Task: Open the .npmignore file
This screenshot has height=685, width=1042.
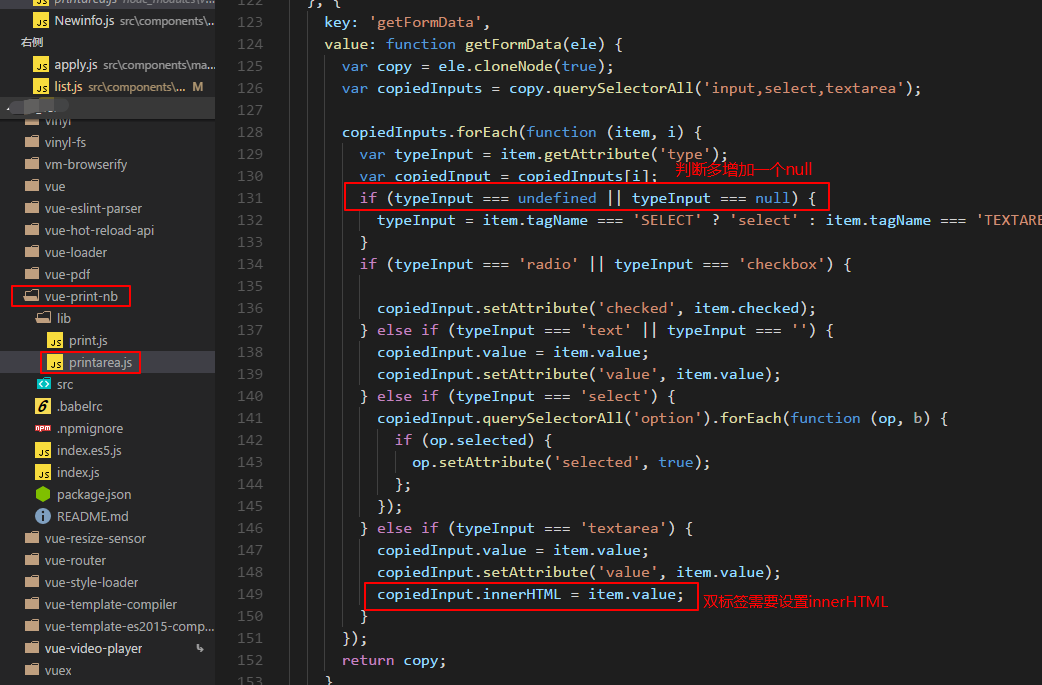Action: [x=90, y=429]
